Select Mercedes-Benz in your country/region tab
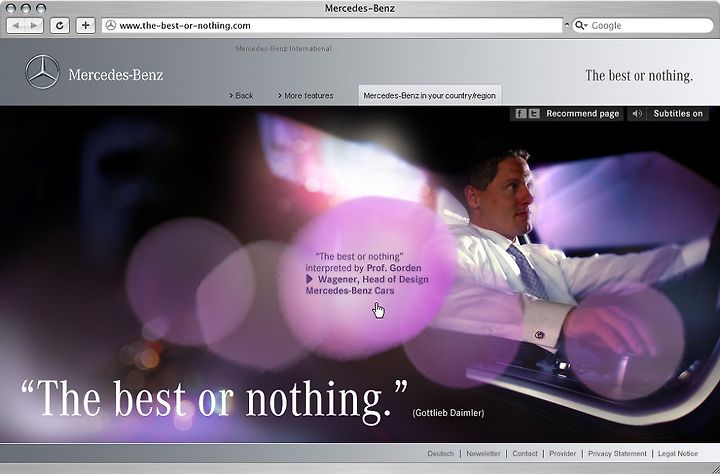 (430, 96)
